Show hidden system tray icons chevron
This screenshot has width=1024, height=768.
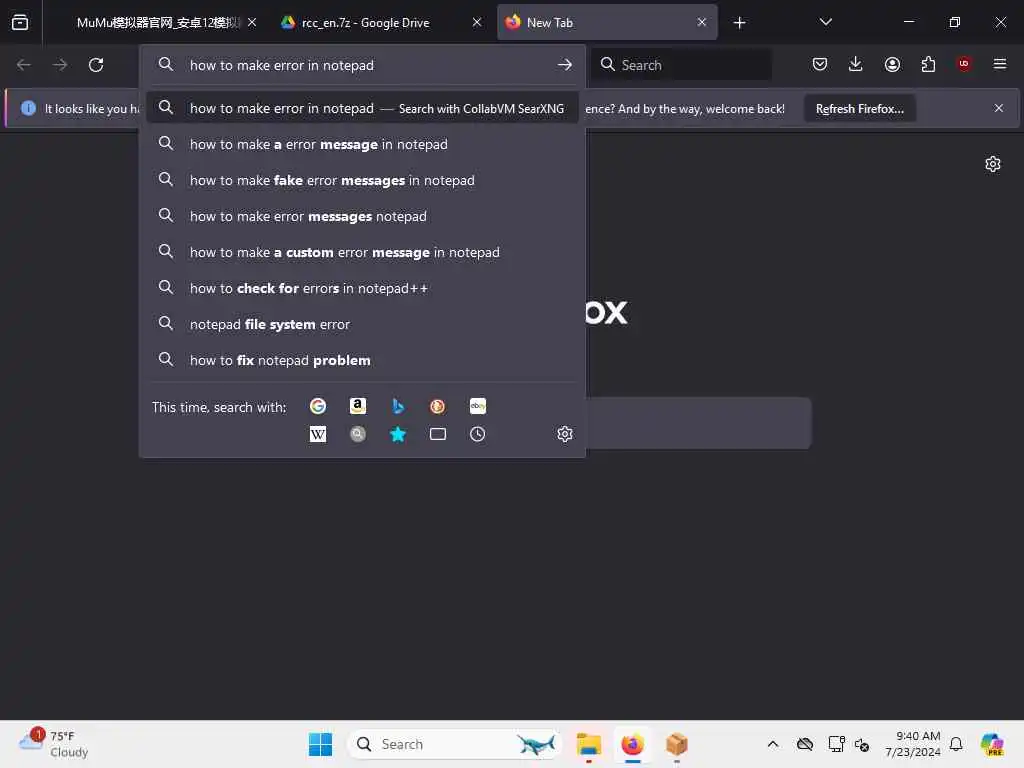click(x=773, y=744)
